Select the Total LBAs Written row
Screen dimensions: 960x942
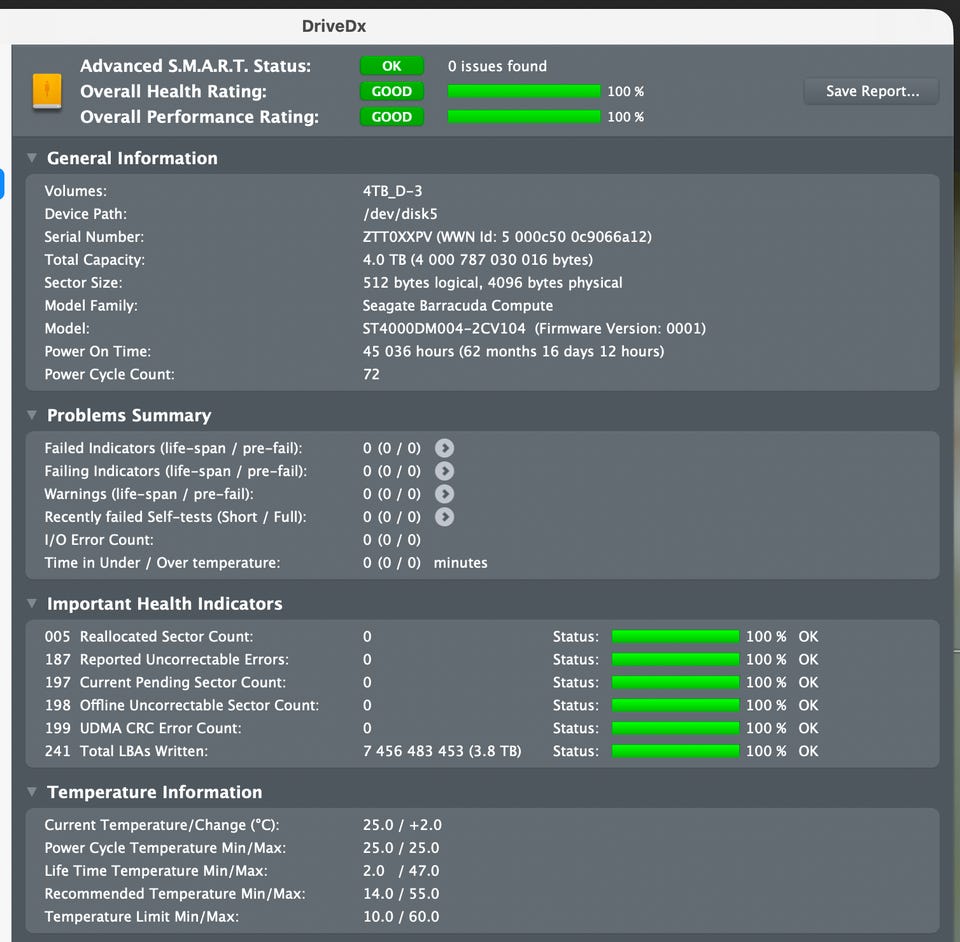point(482,751)
